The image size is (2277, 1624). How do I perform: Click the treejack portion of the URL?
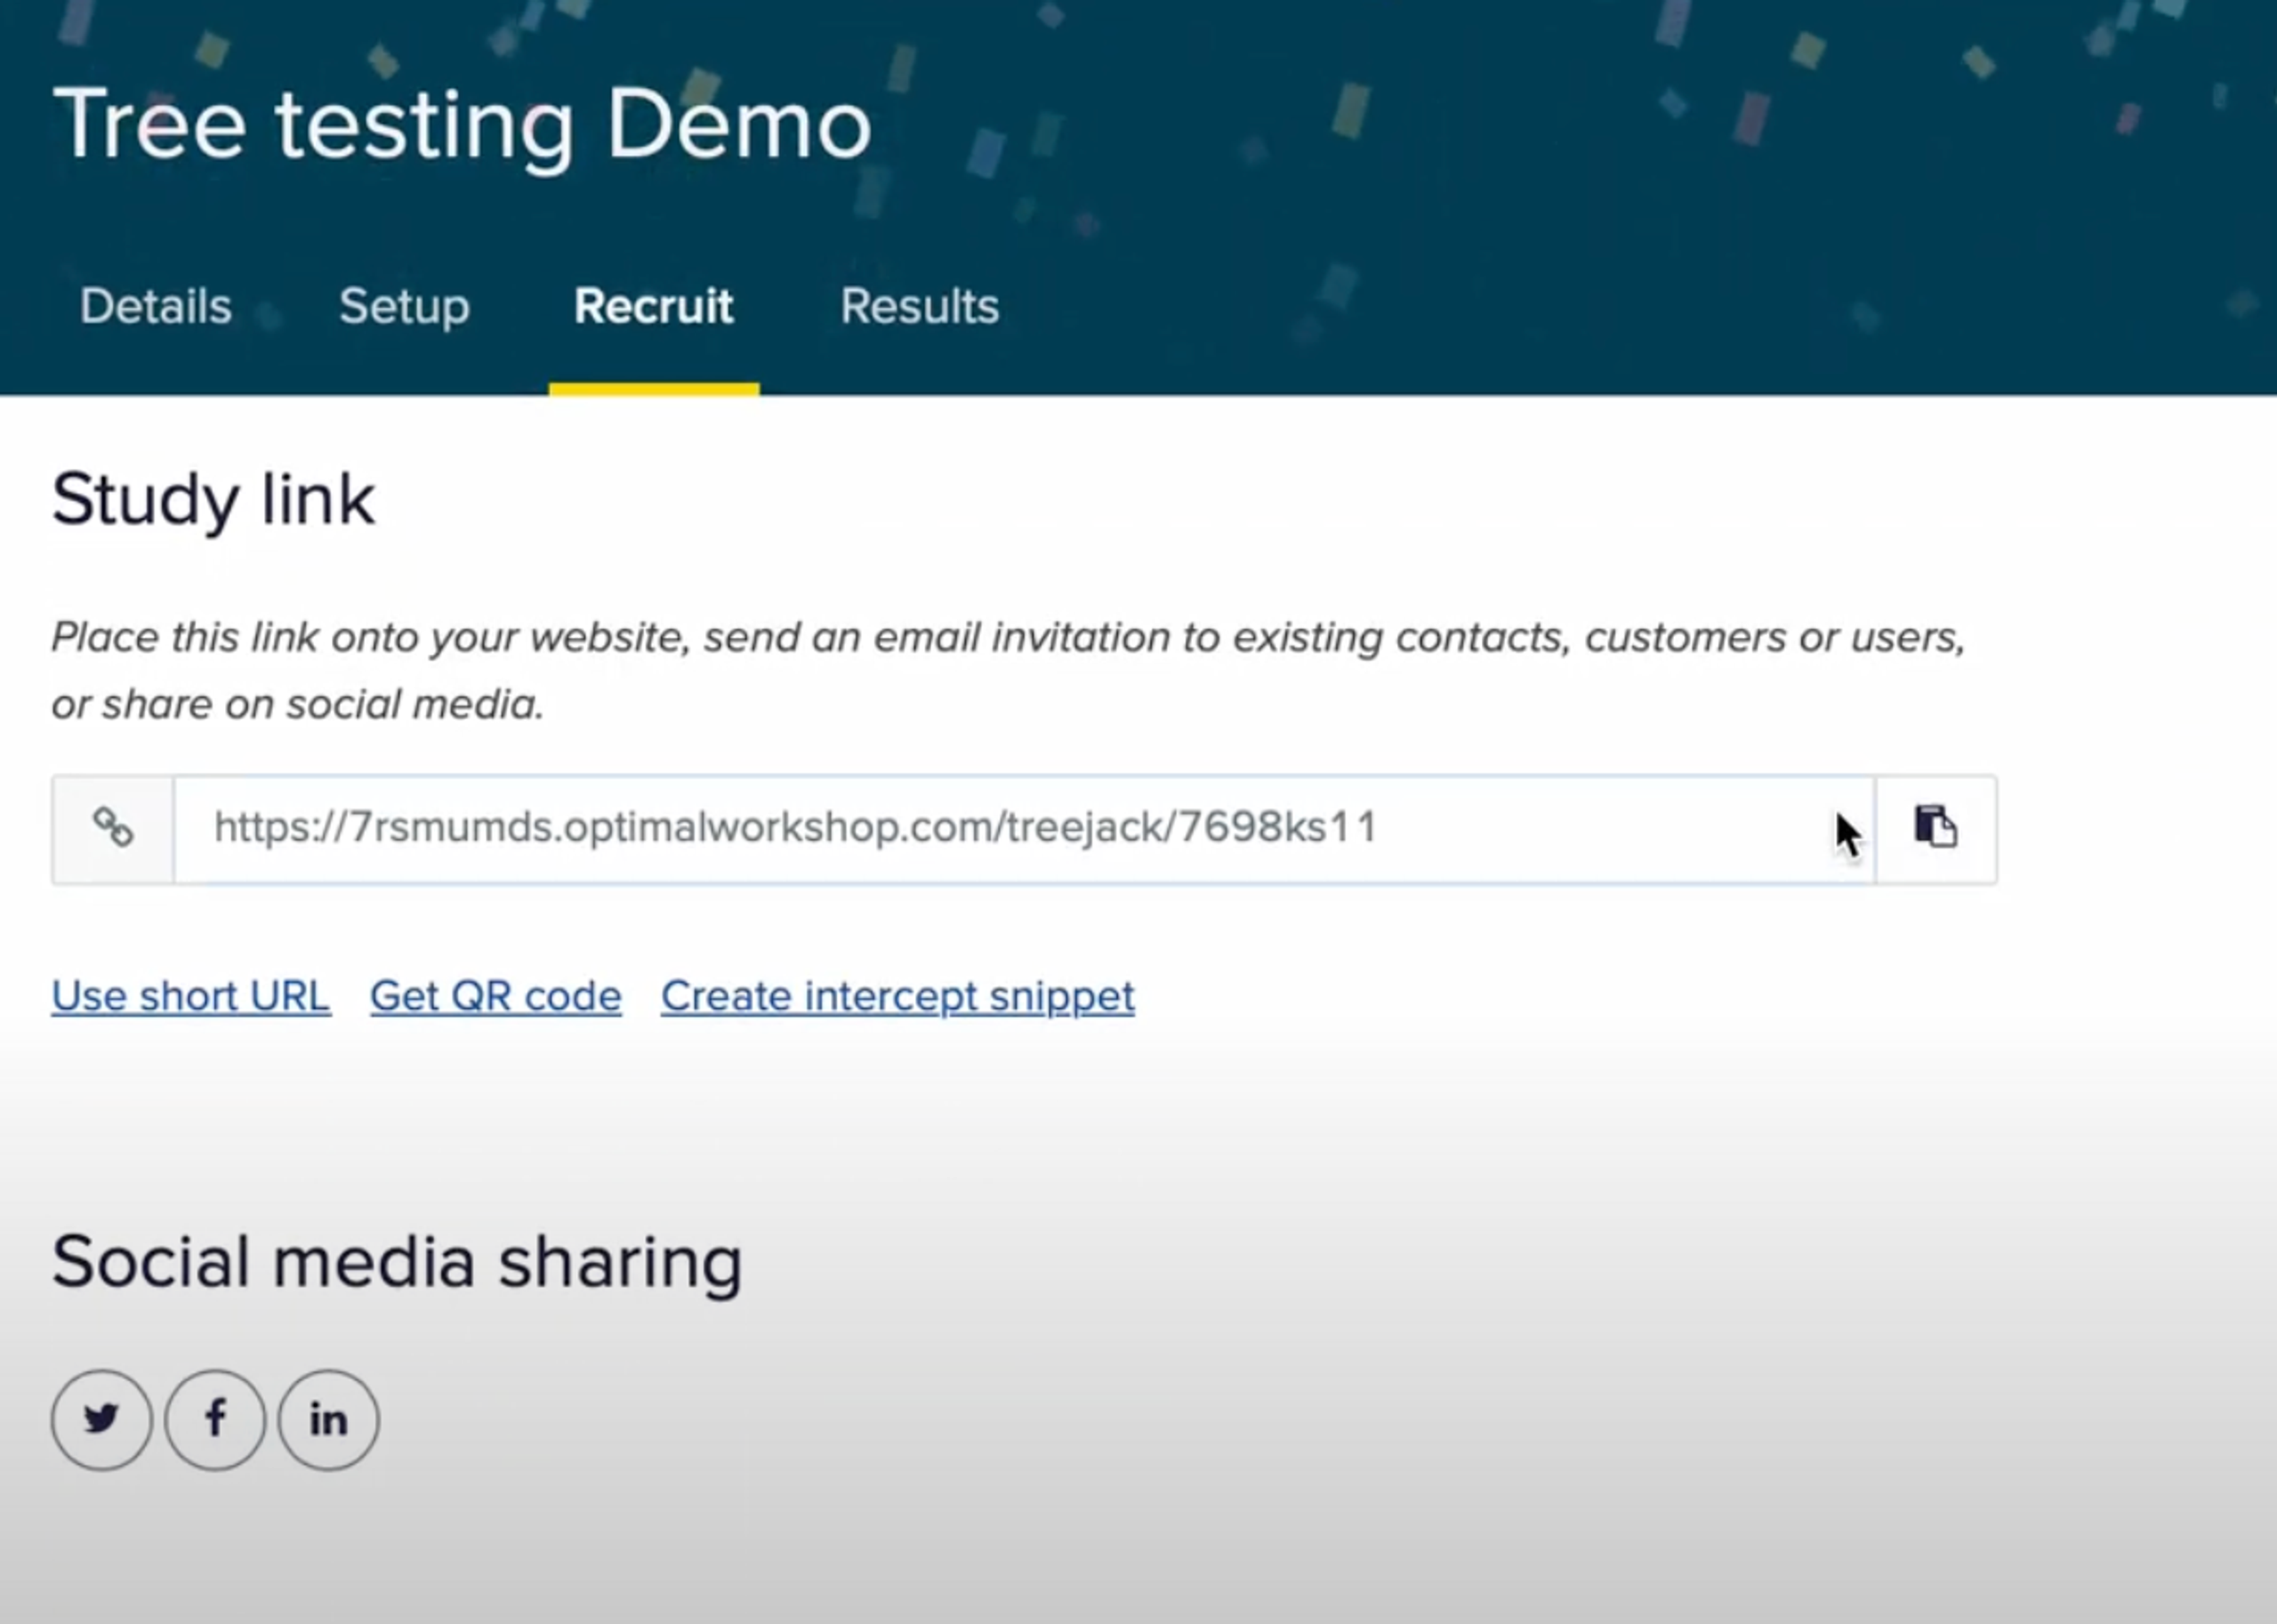click(x=1086, y=828)
